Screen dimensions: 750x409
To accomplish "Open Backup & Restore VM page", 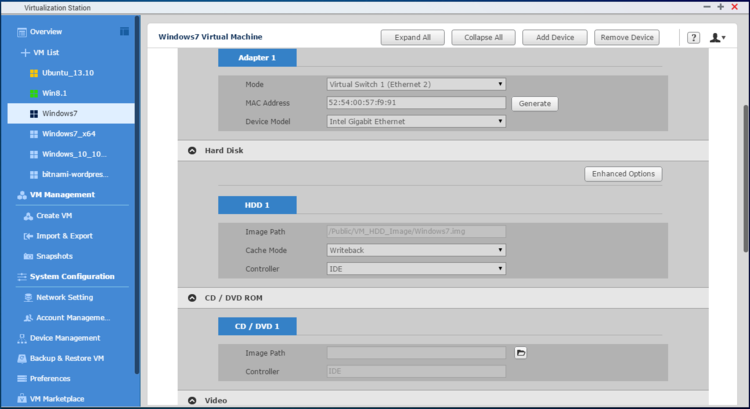I will tap(67, 358).
